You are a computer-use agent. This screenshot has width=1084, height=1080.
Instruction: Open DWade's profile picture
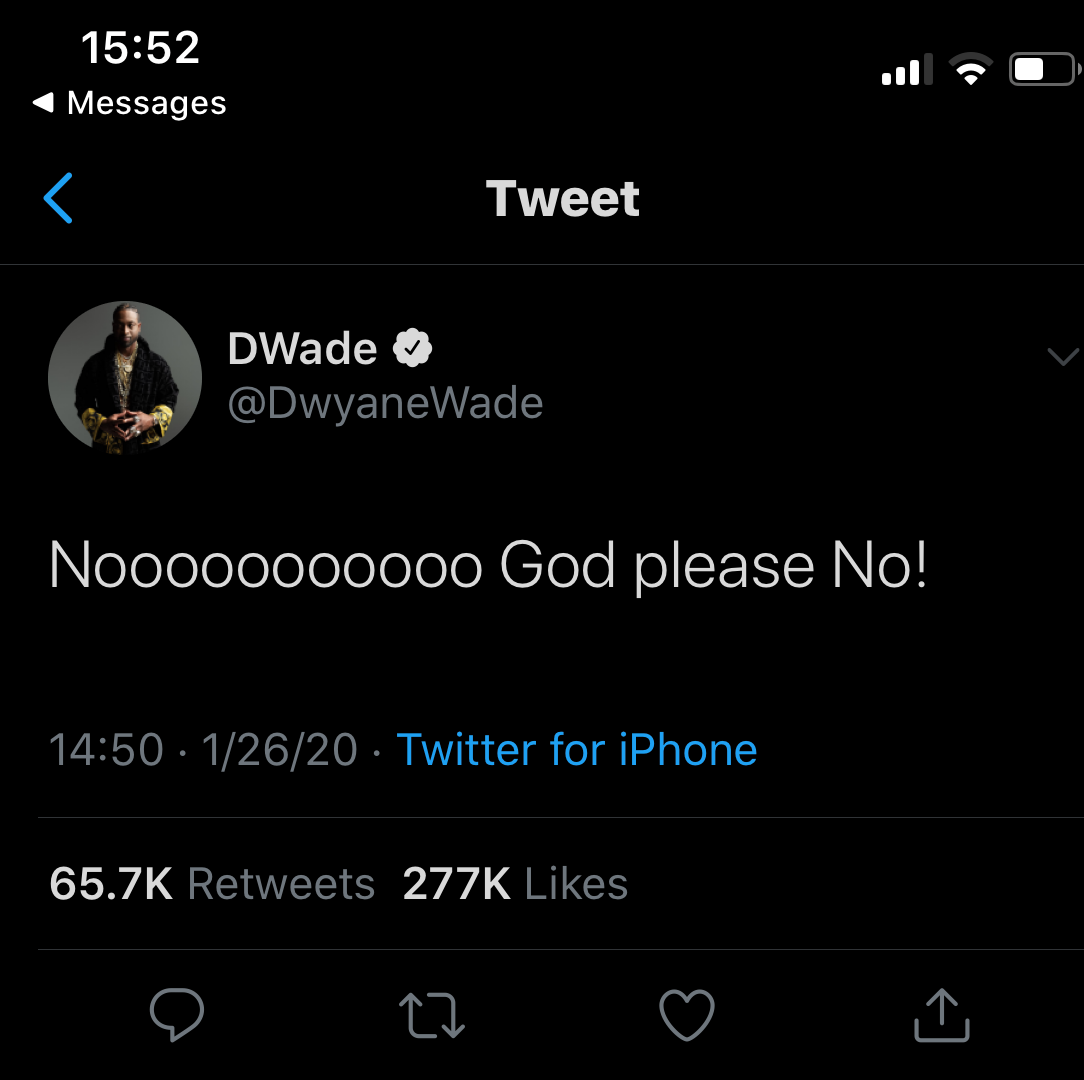pyautogui.click(x=125, y=378)
